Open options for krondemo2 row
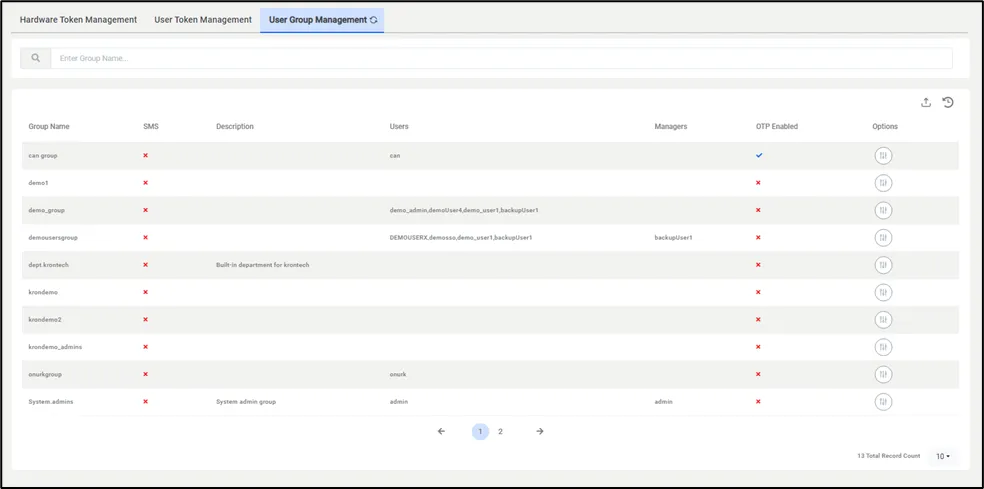 (x=883, y=320)
